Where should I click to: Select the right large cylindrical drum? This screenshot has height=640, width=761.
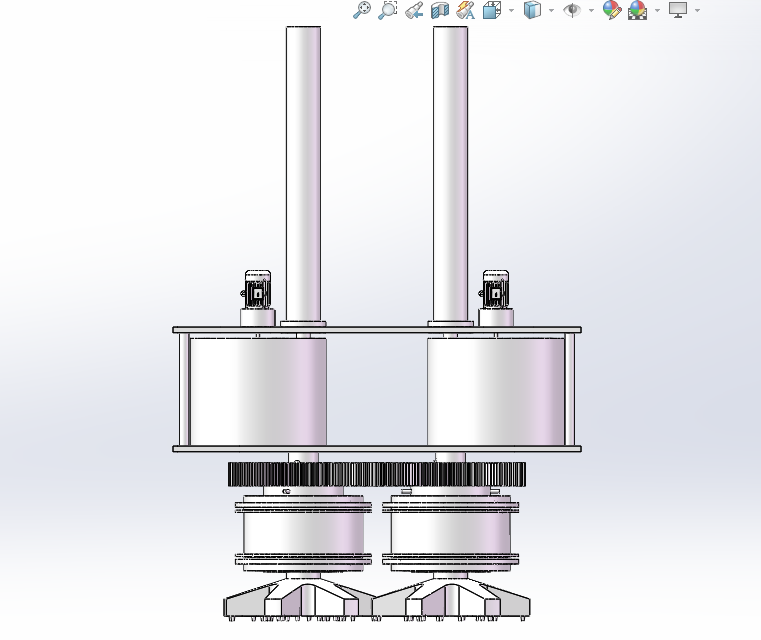(x=496, y=392)
